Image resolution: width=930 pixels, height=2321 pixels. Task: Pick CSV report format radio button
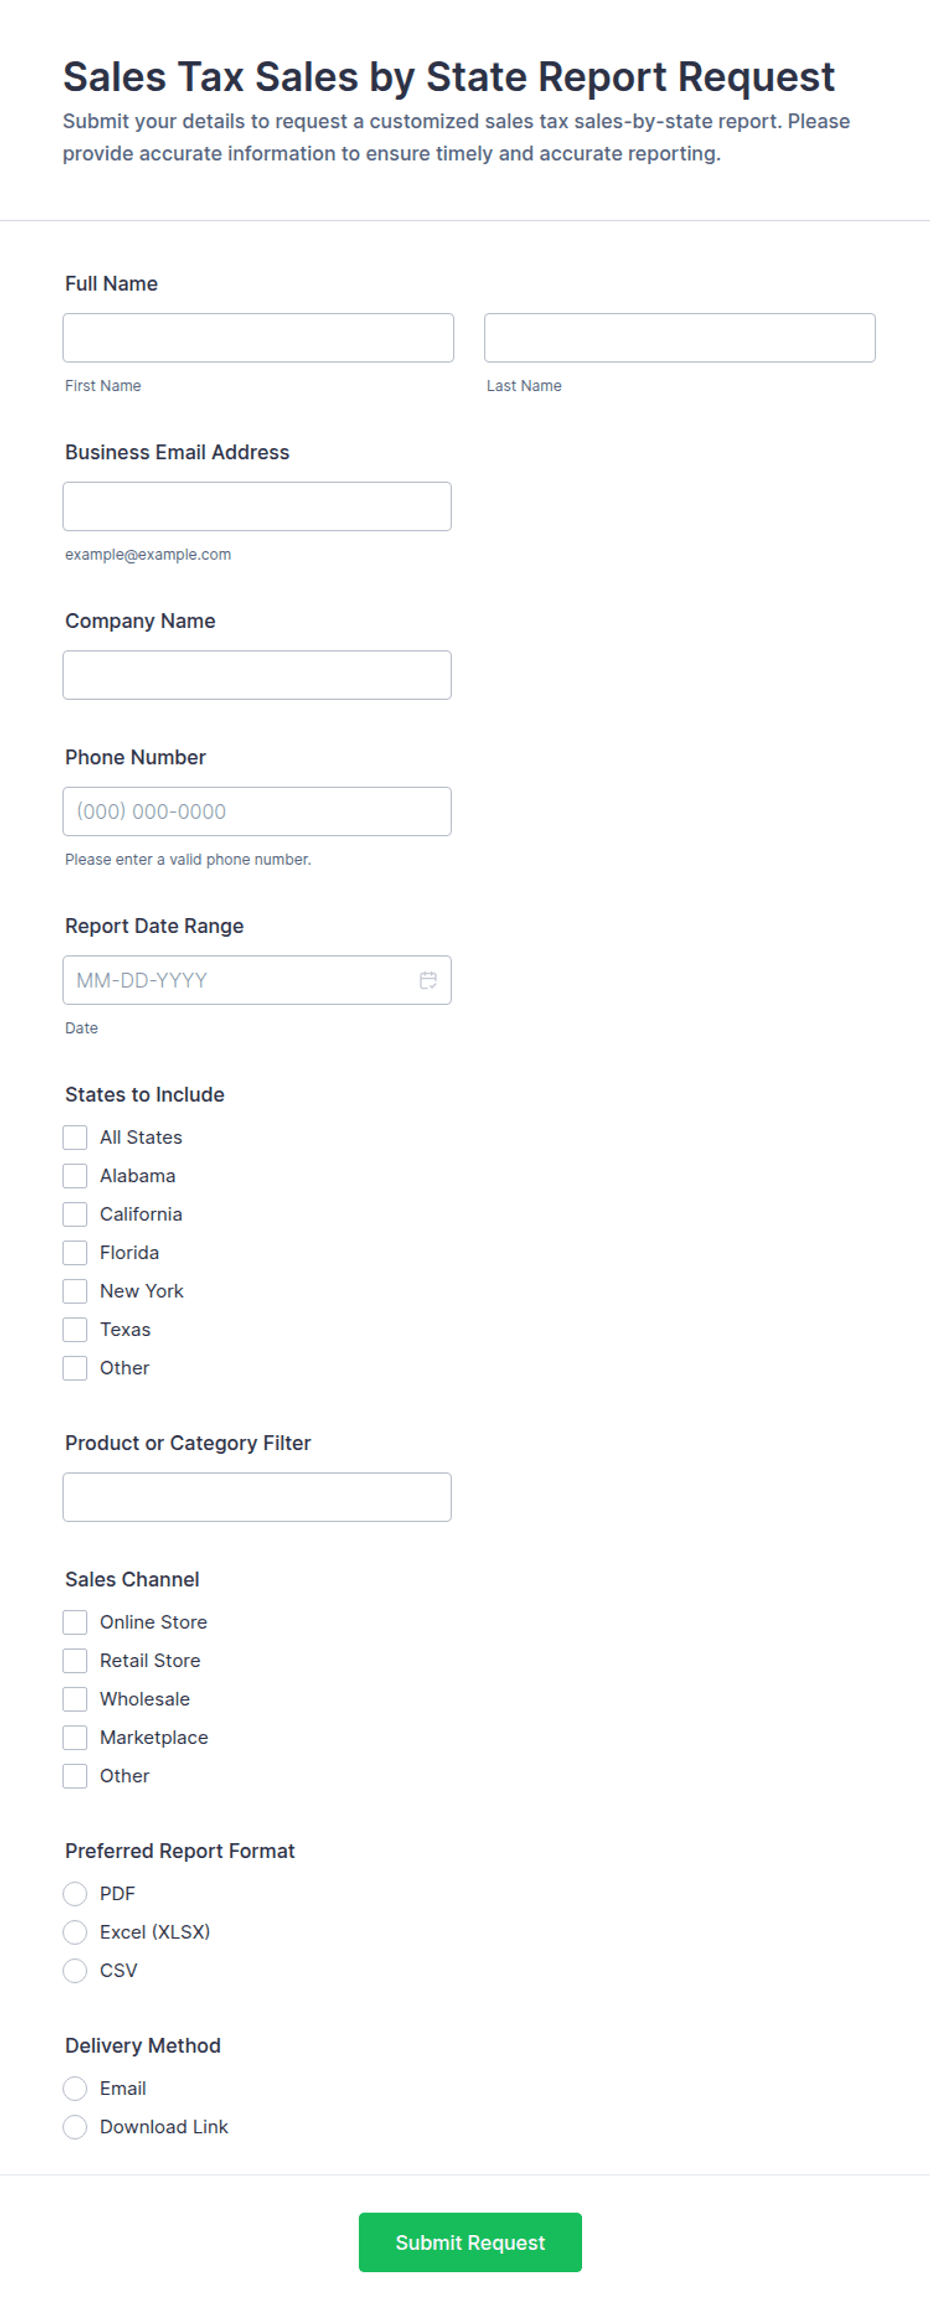click(x=75, y=1970)
